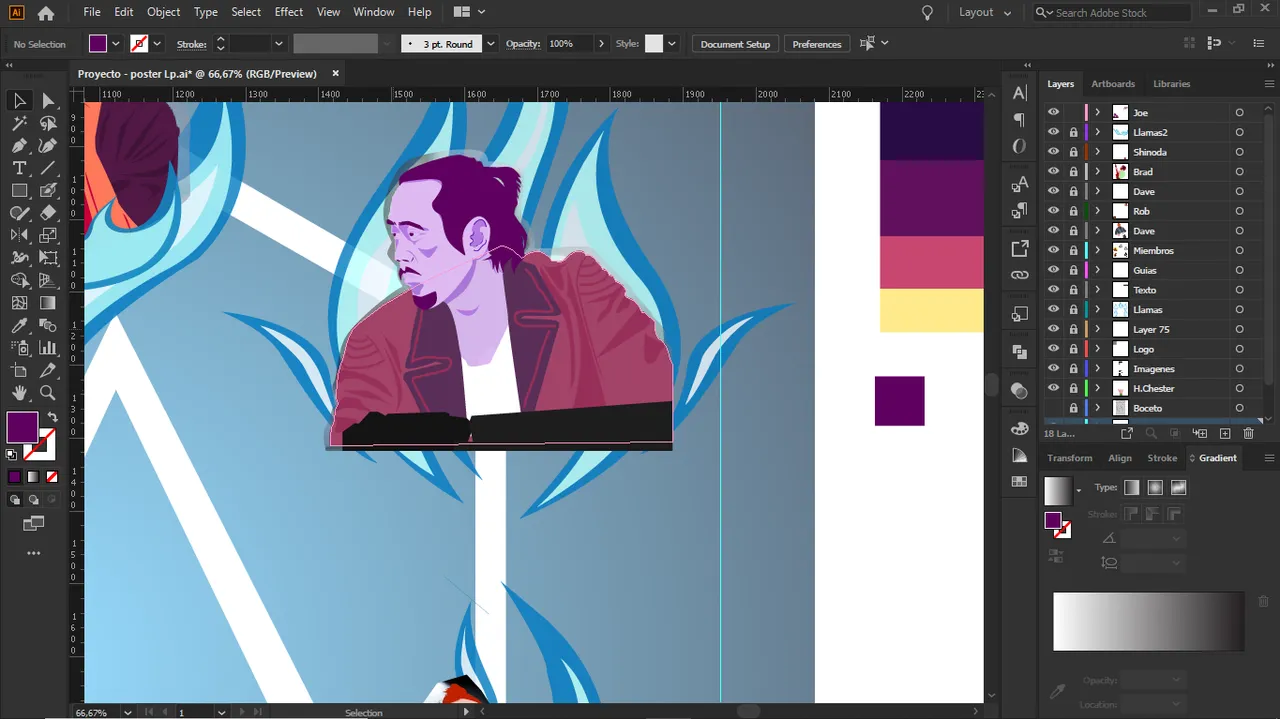Show the hidden Boceto layer
The image size is (1280, 719).
1053,408
